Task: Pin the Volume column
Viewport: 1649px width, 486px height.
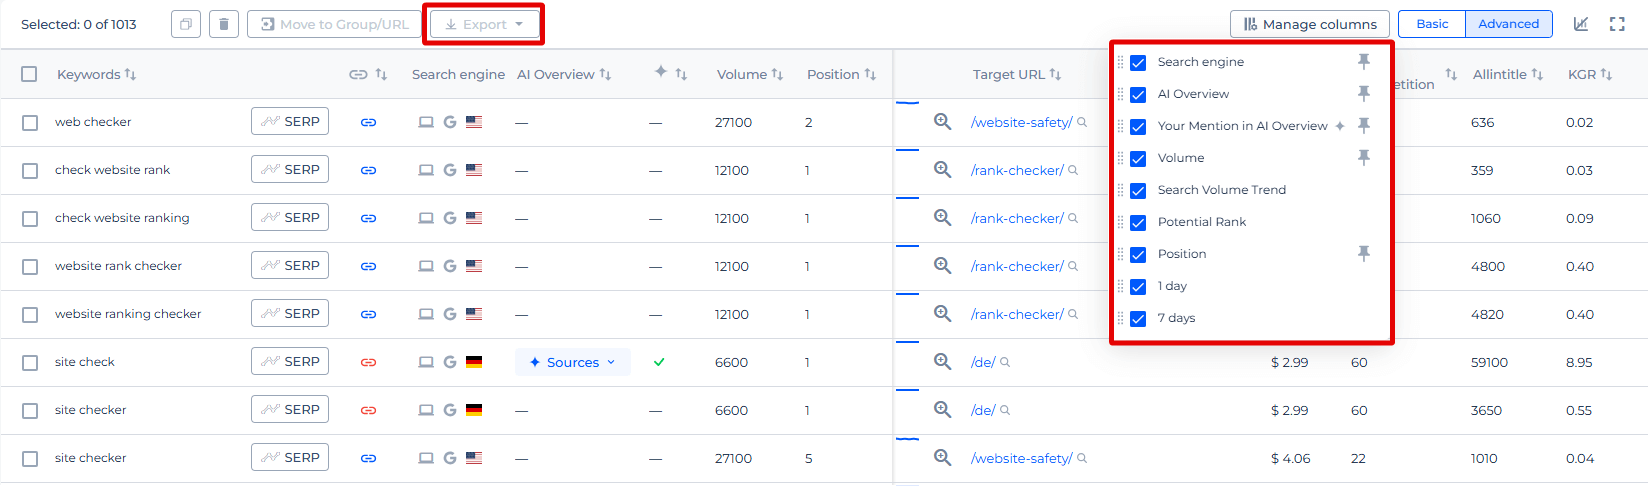Action: (x=1363, y=158)
